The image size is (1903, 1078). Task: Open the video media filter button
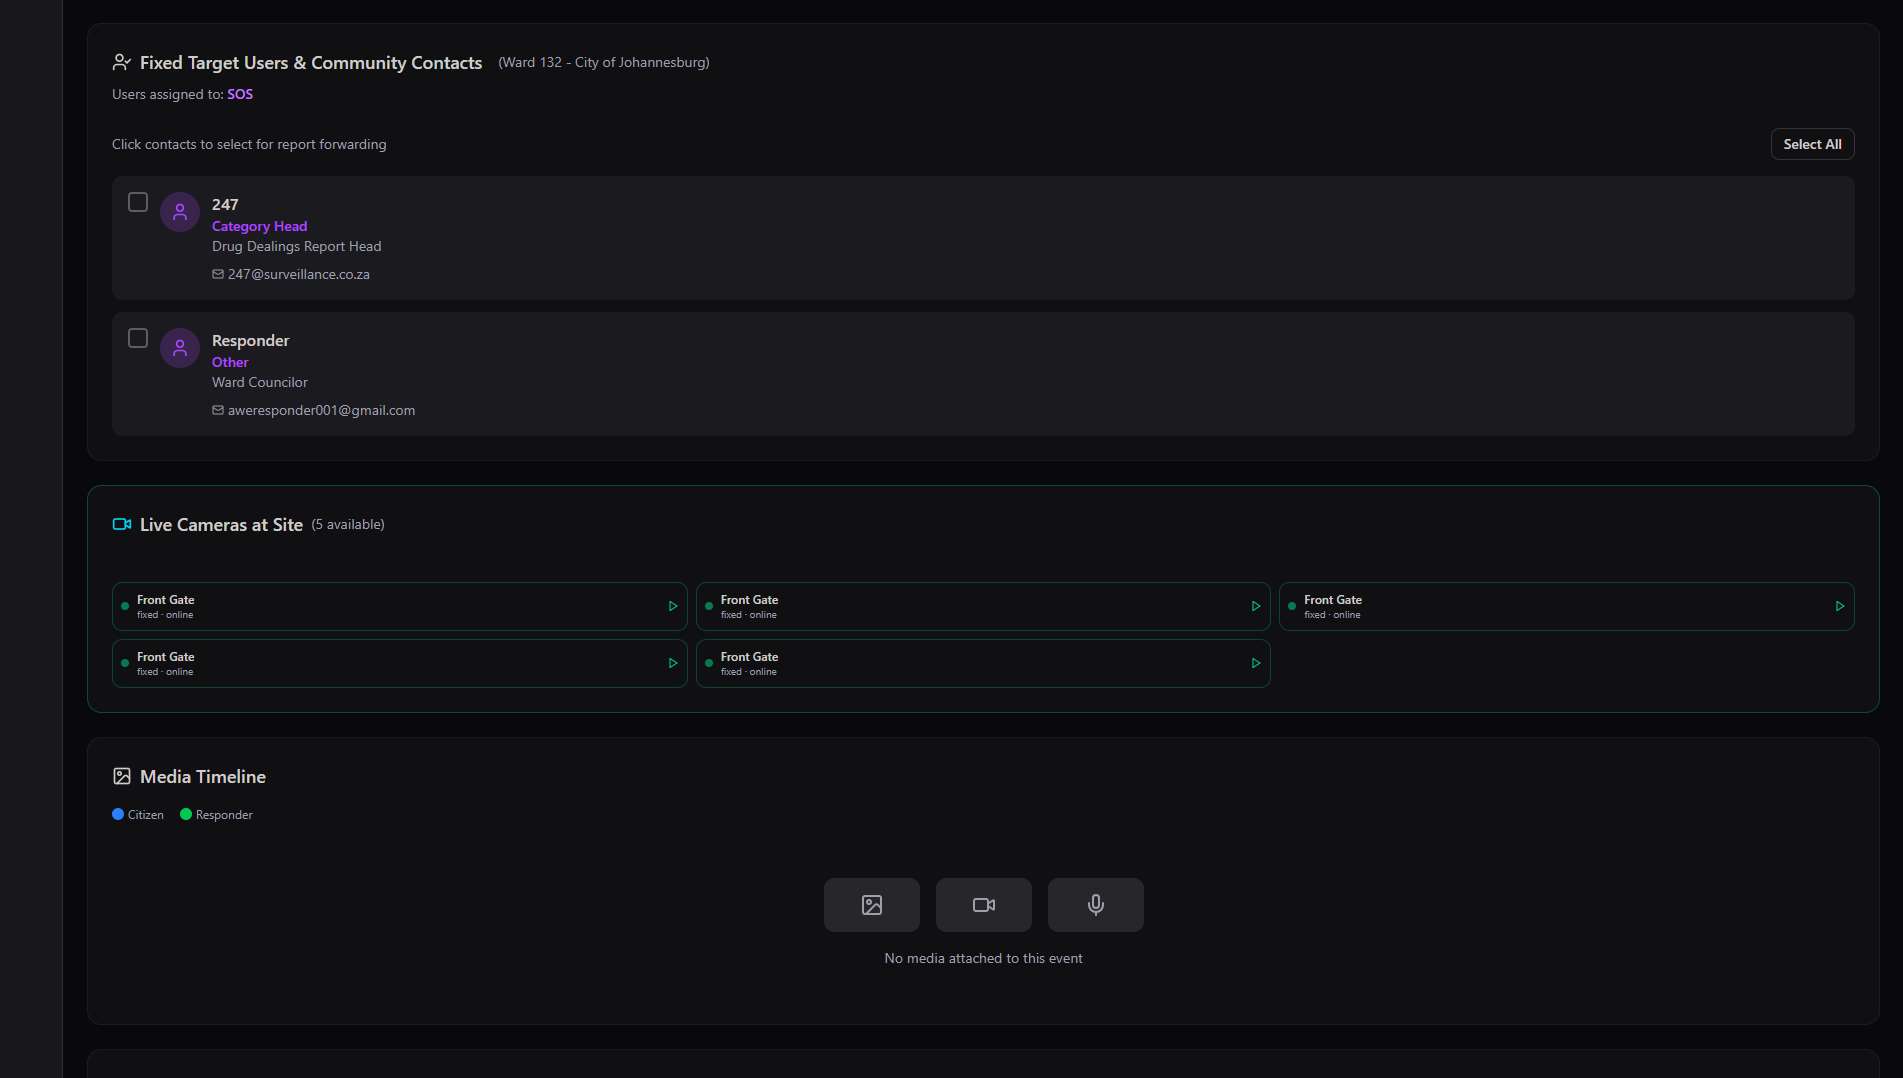click(x=984, y=905)
